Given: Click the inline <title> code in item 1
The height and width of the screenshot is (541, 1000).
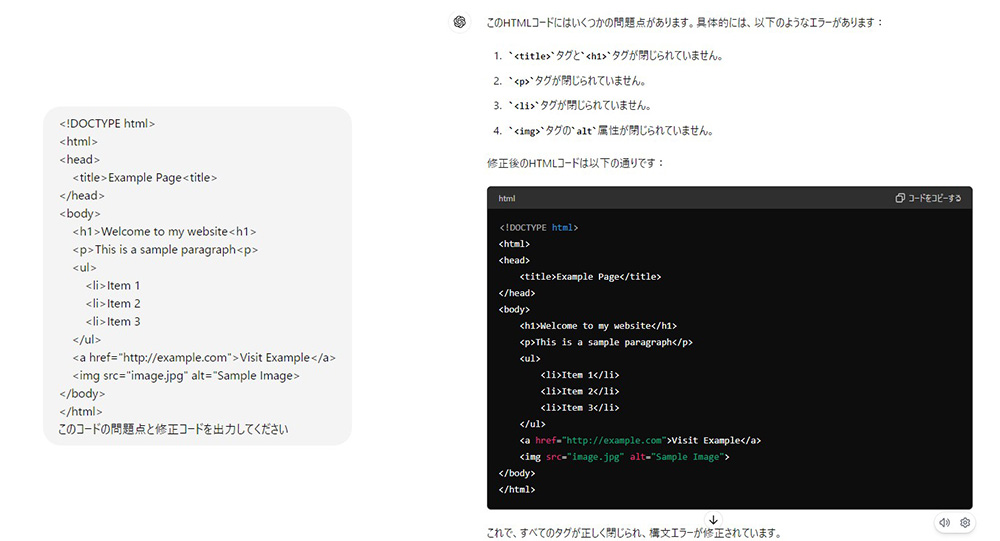Looking at the screenshot, I should click(532, 56).
